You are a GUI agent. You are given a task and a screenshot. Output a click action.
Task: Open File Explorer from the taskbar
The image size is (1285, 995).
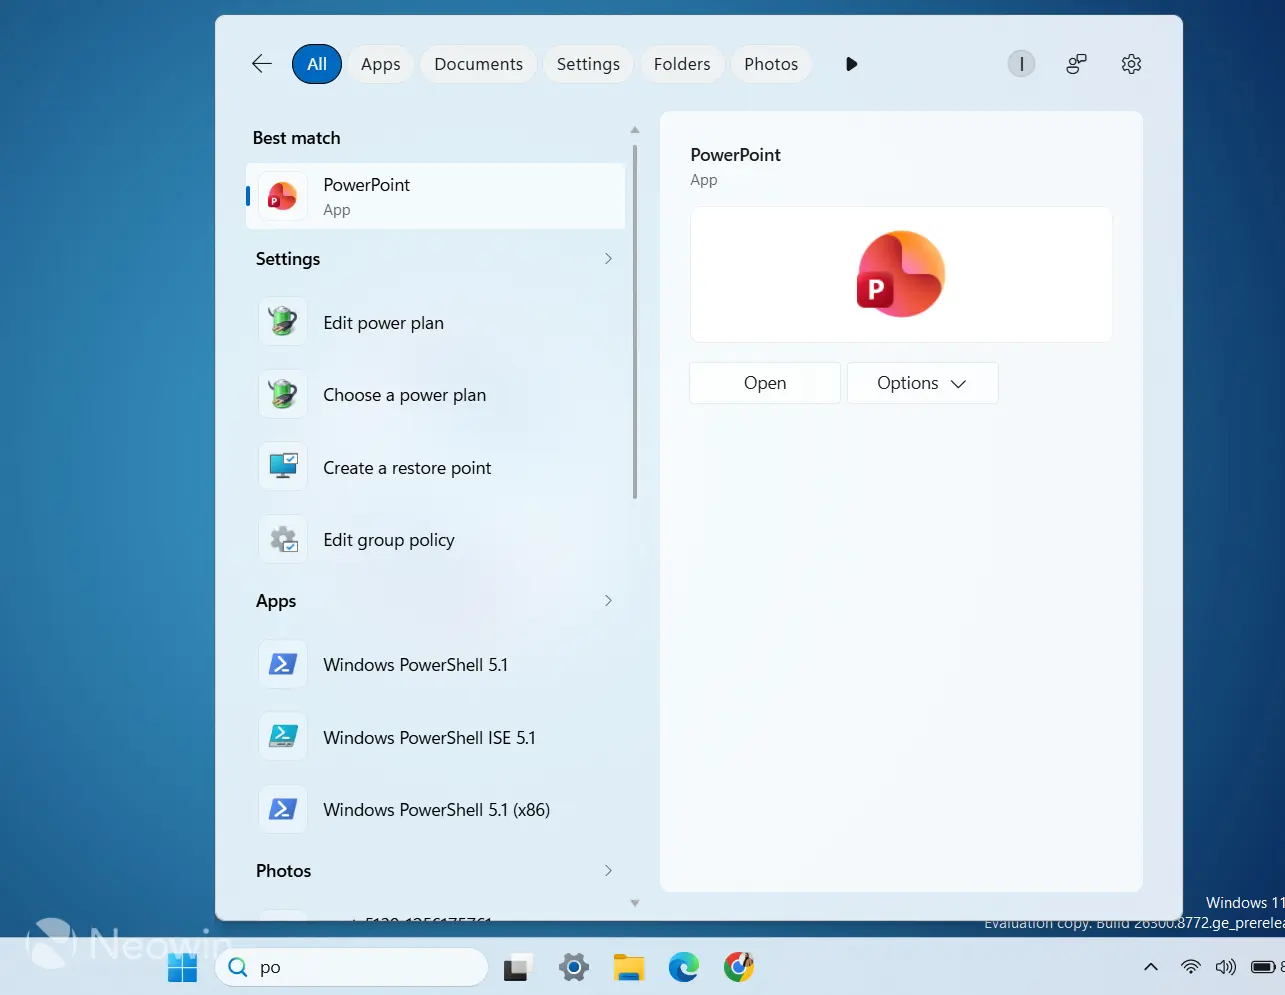click(x=629, y=967)
